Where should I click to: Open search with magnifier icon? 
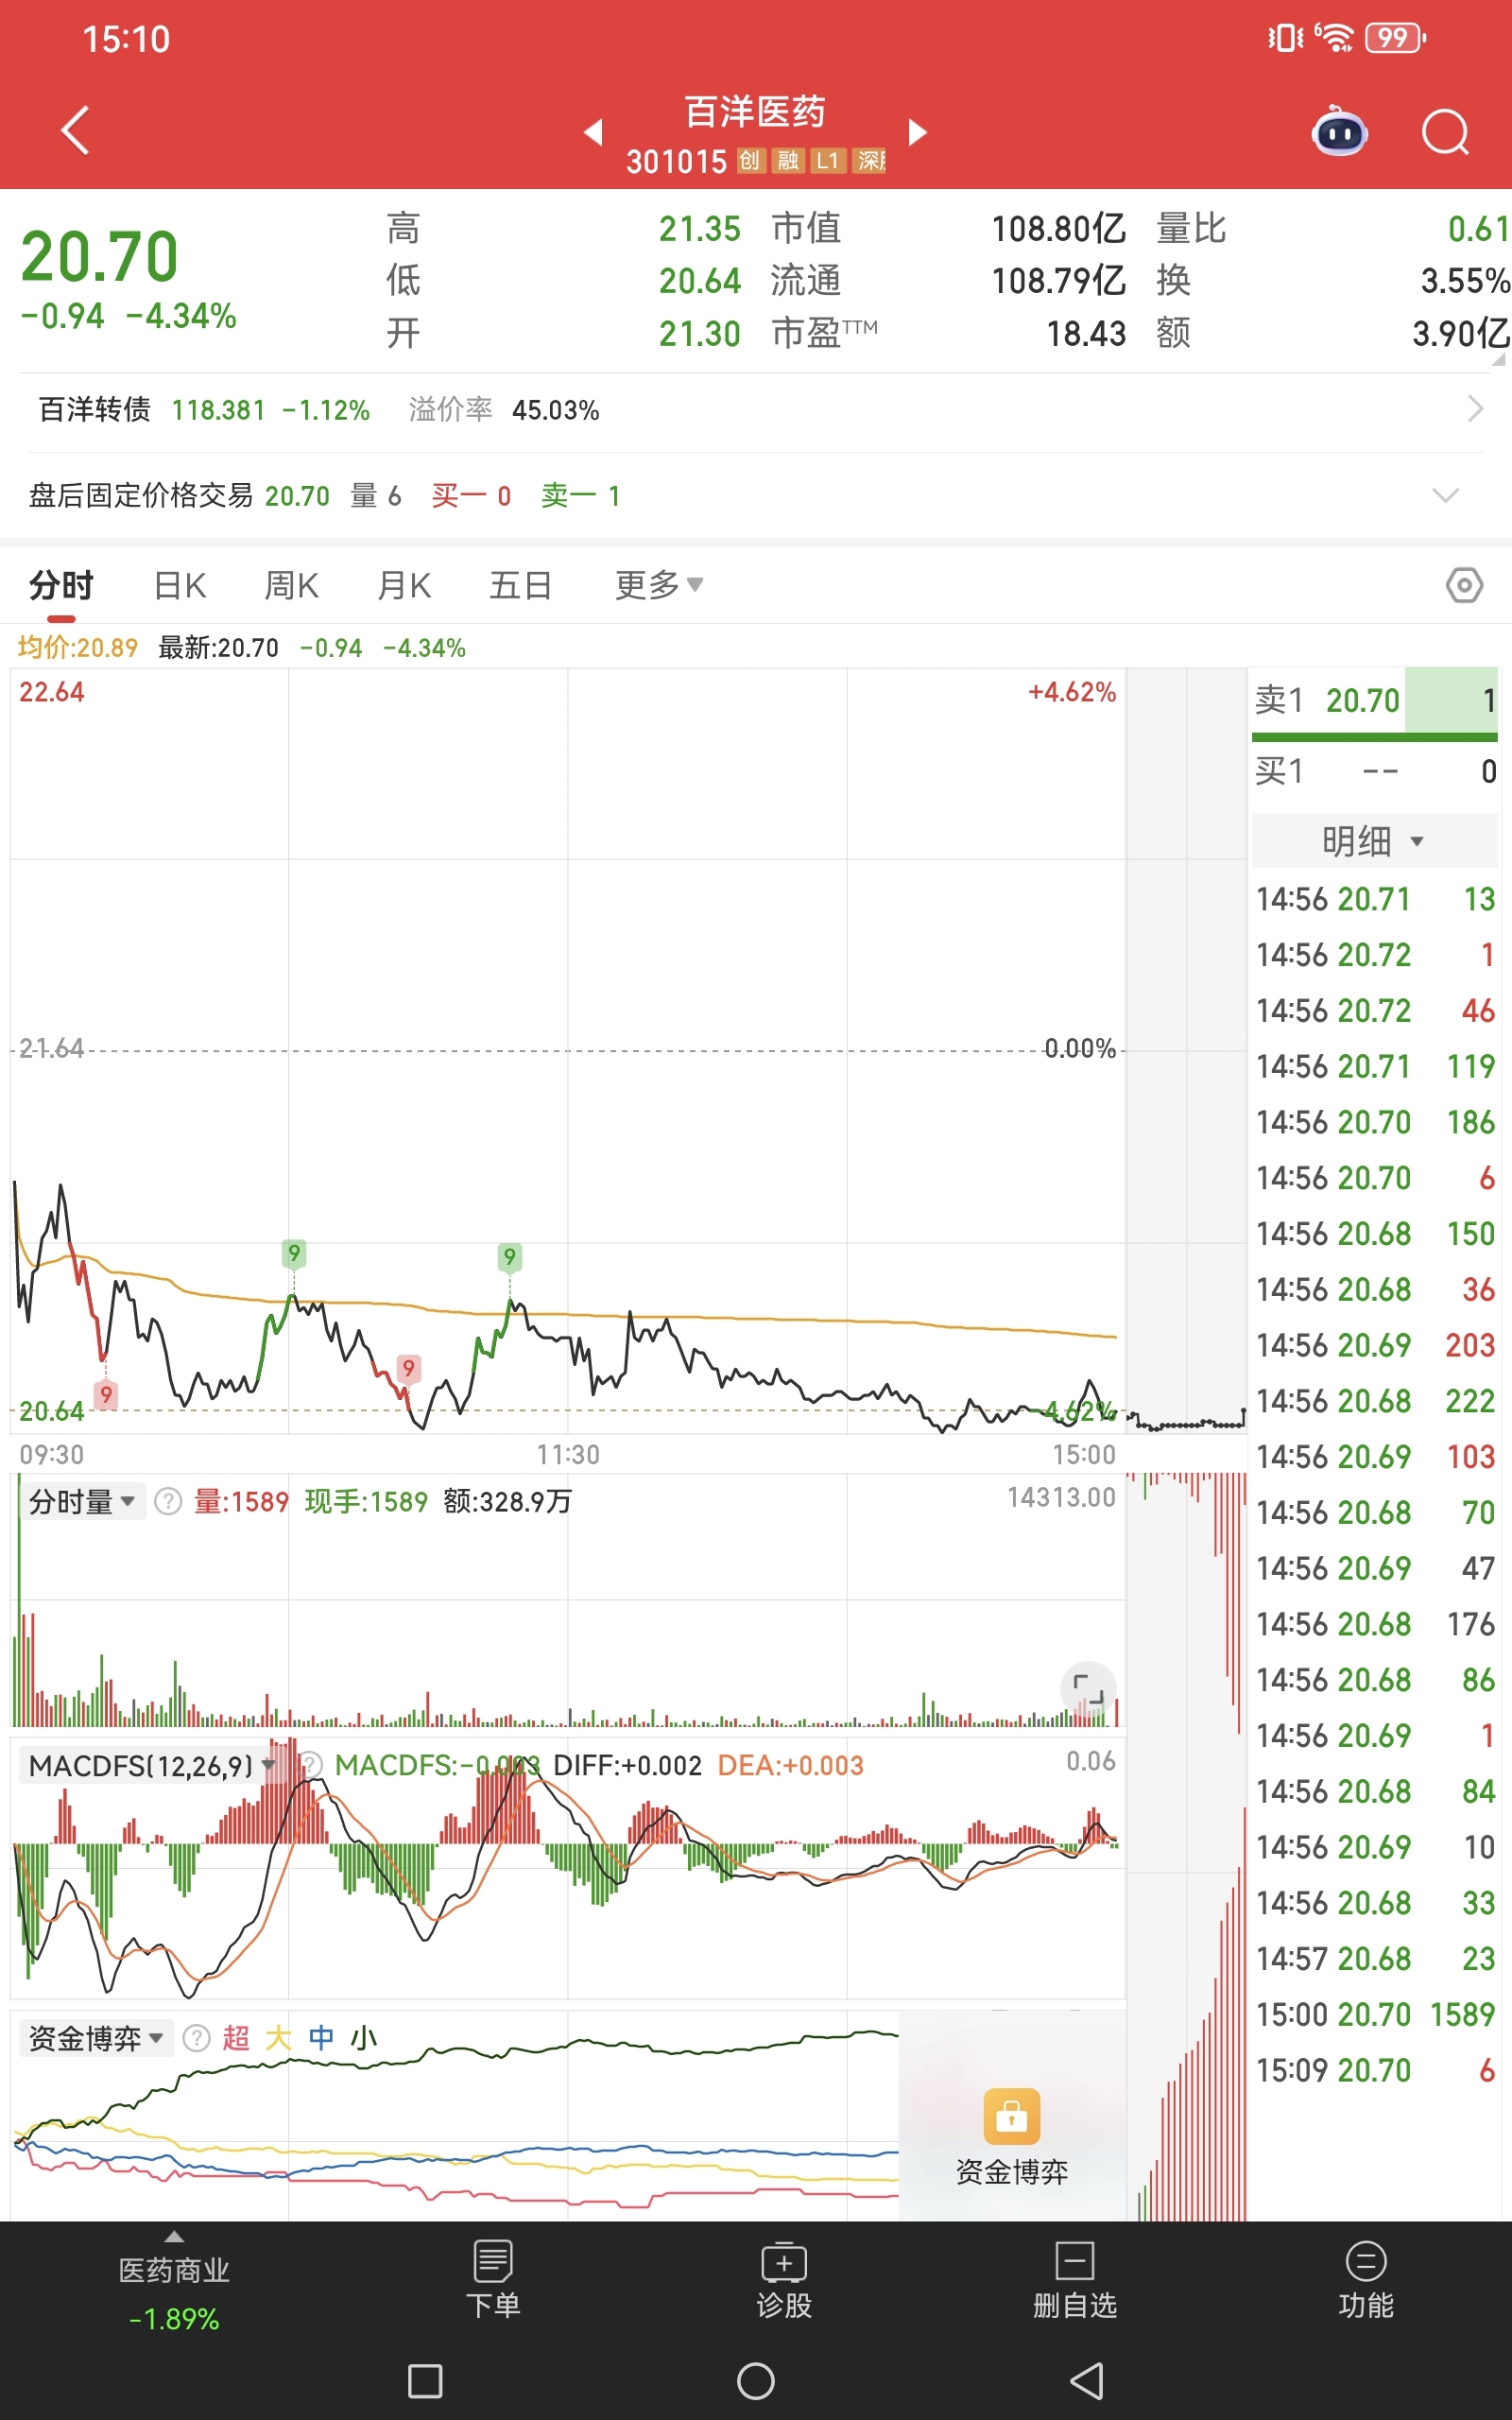pyautogui.click(x=1445, y=131)
